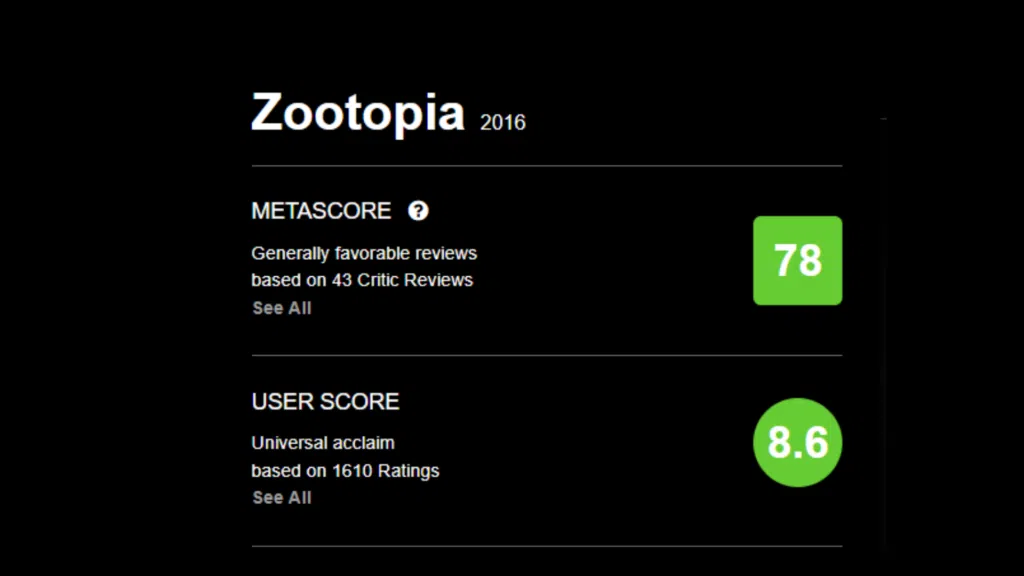Image resolution: width=1024 pixels, height=576 pixels.
Task: Click the 2016 release year label
Action: pyautogui.click(x=503, y=123)
